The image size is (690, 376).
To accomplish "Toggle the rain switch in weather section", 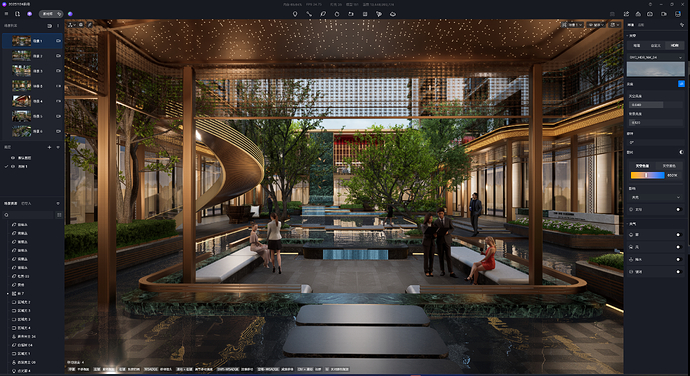I will click(678, 259).
